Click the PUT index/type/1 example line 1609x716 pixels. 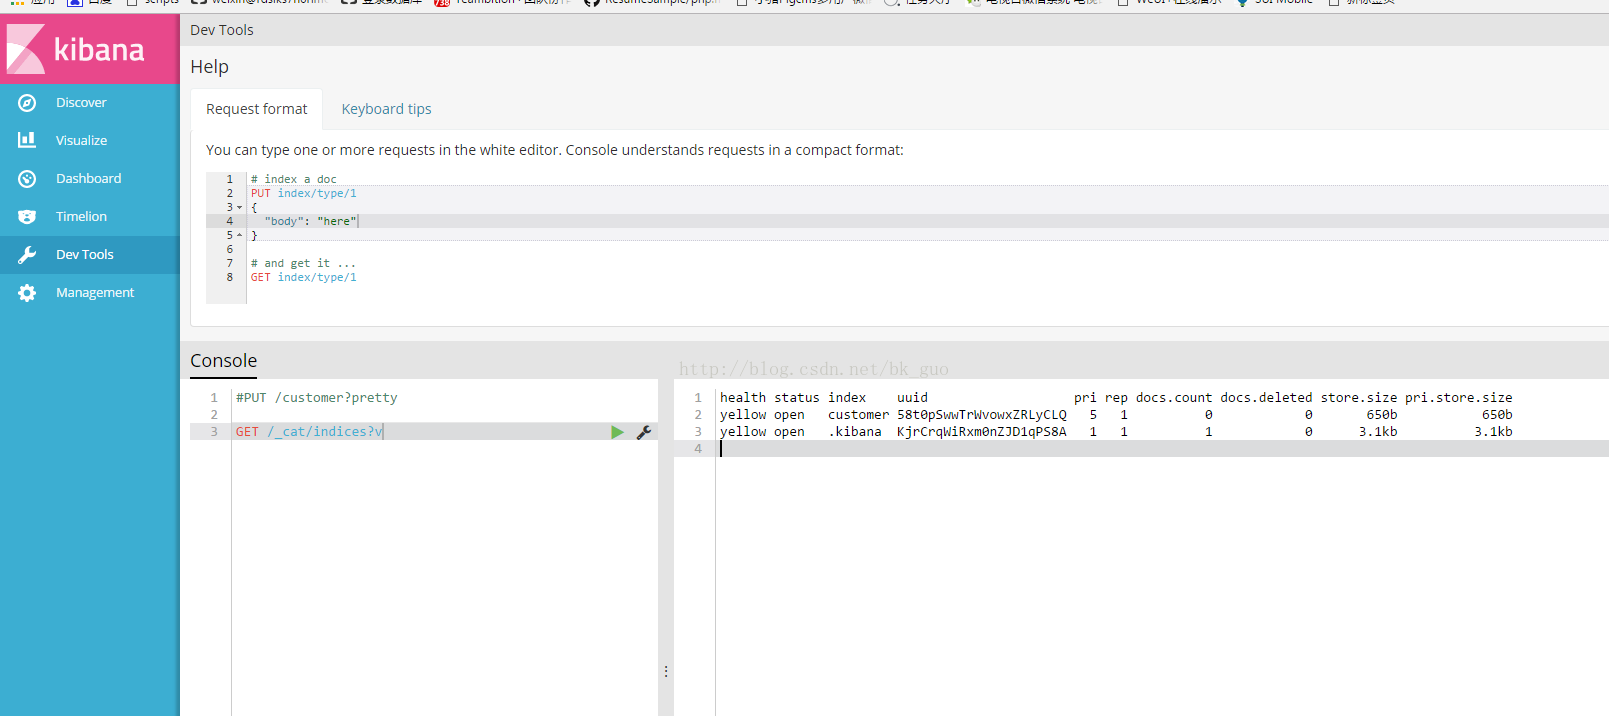tap(303, 194)
